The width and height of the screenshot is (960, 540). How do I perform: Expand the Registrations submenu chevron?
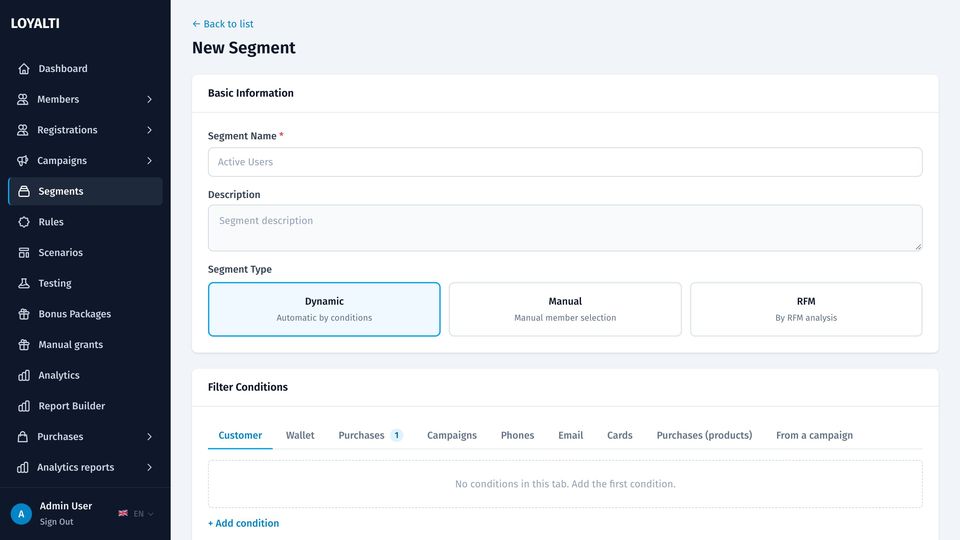click(149, 130)
